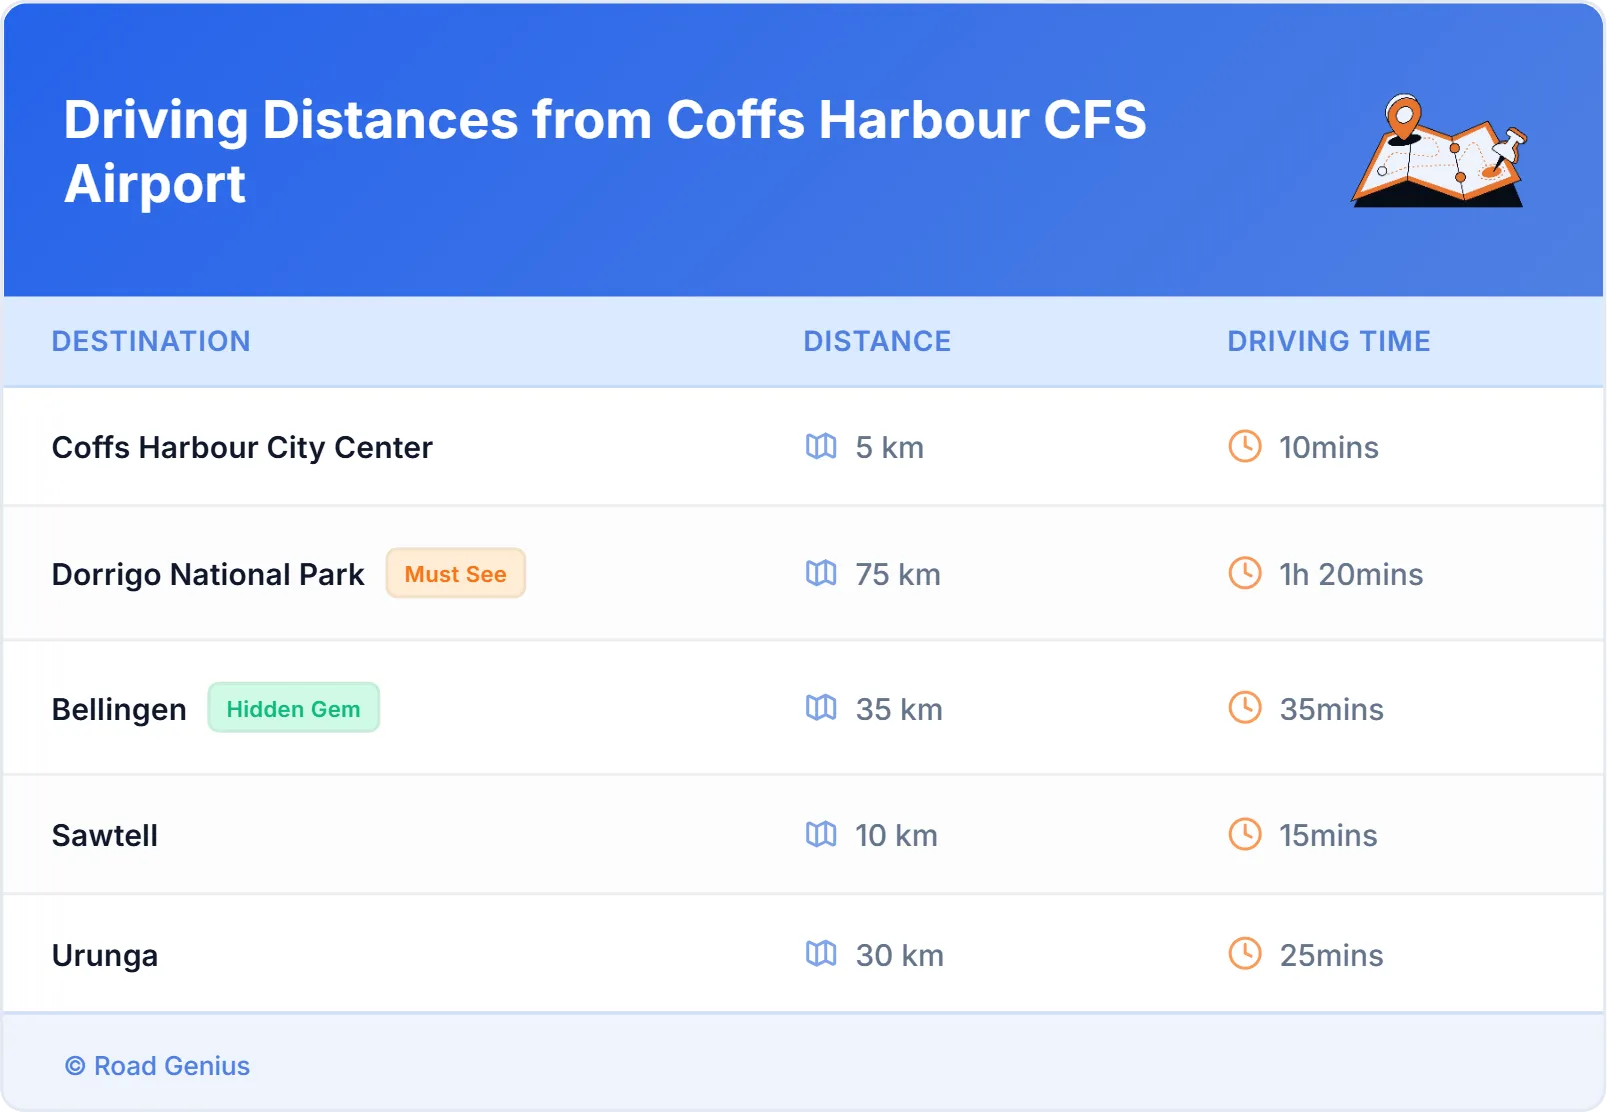Click the 30 km distance value
The width and height of the screenshot is (1608, 1112).
pos(900,955)
